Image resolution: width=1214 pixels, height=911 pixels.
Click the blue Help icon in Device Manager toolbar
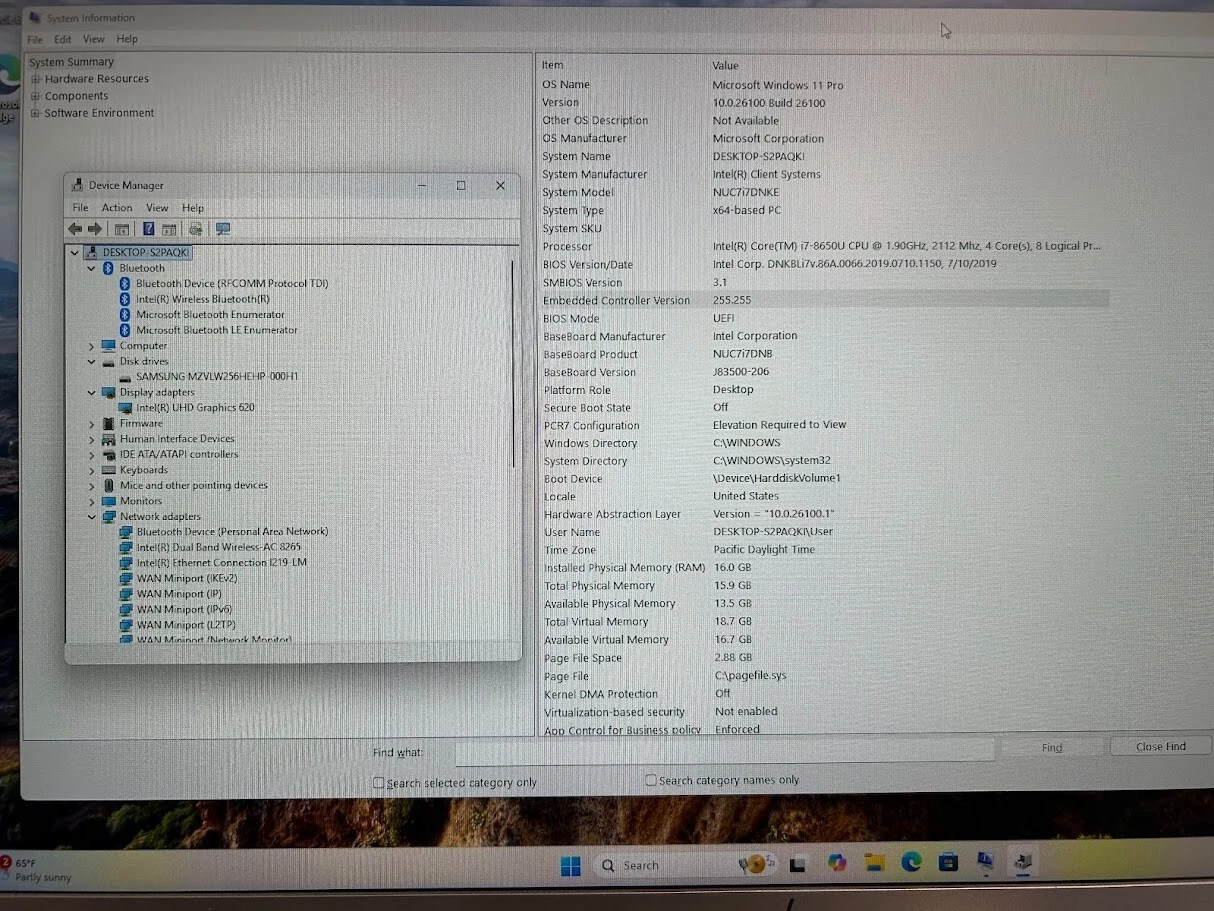pos(148,229)
